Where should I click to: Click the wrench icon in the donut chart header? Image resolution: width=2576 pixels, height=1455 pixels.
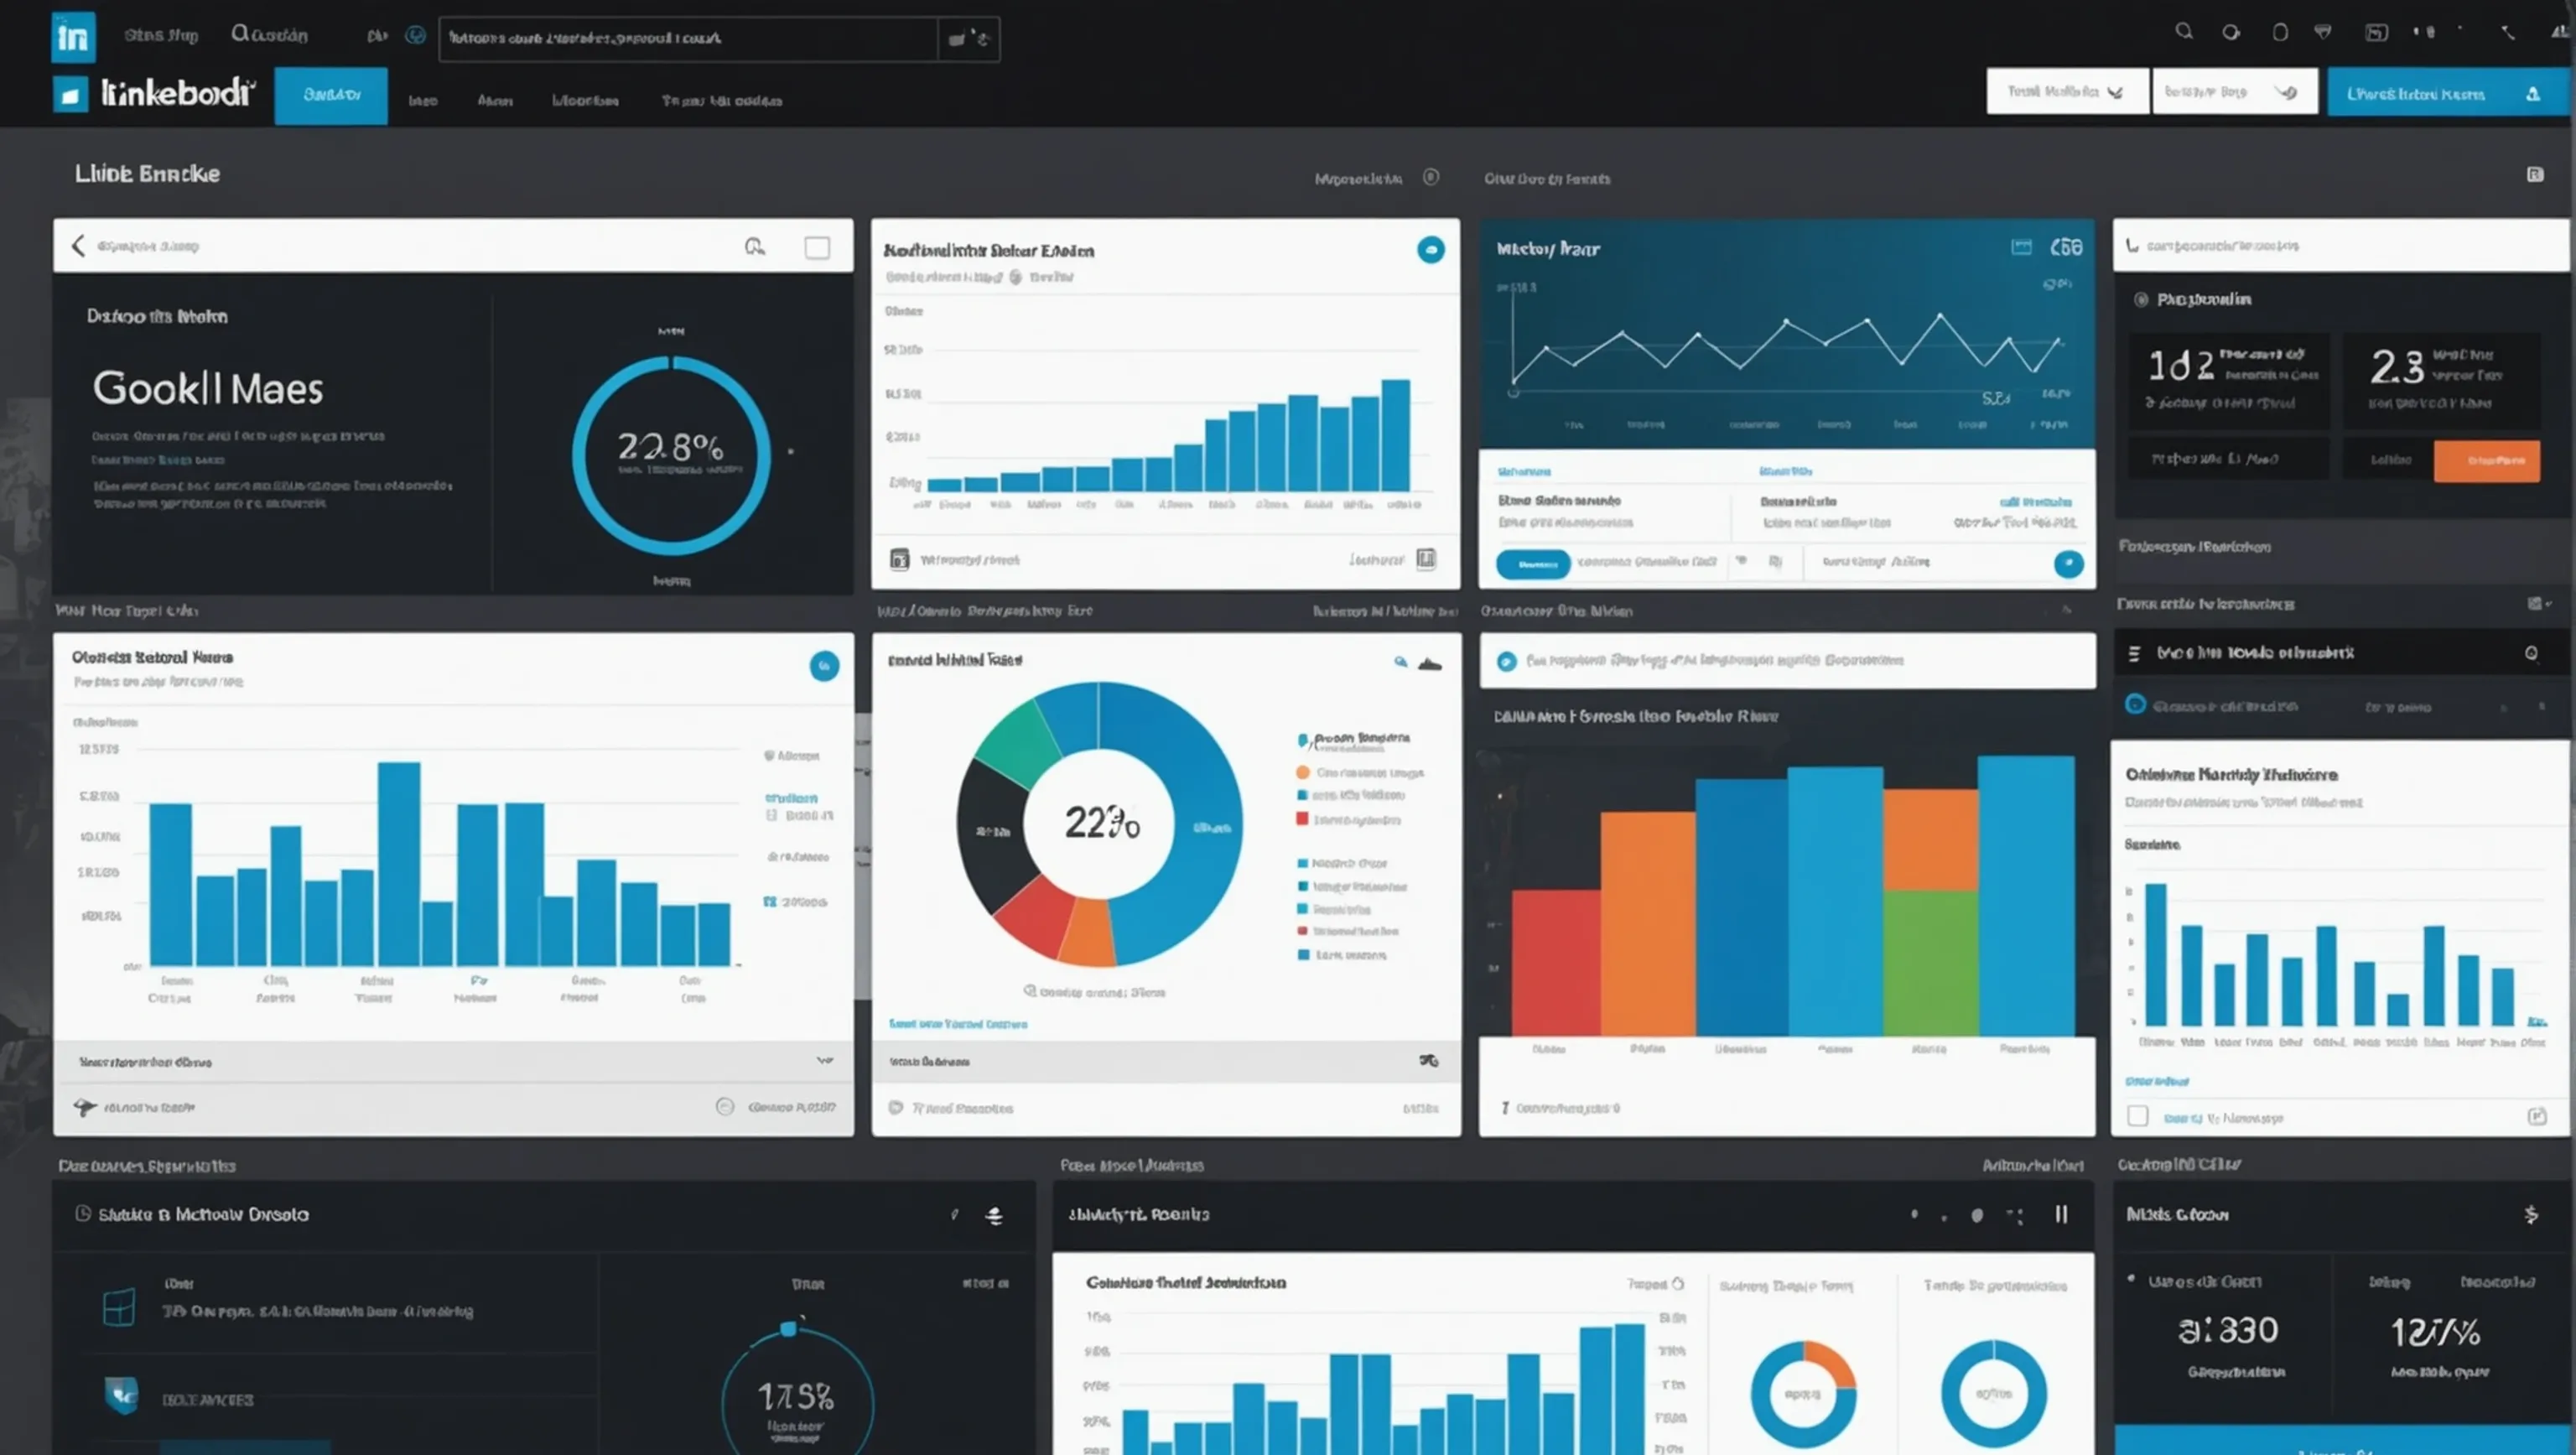(1400, 661)
